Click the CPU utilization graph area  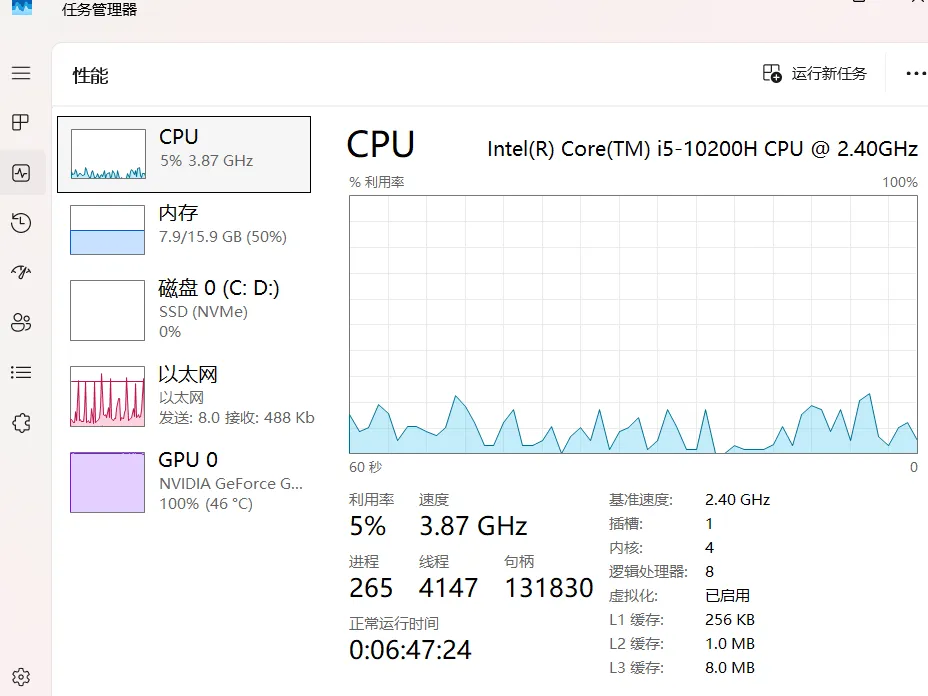point(633,324)
